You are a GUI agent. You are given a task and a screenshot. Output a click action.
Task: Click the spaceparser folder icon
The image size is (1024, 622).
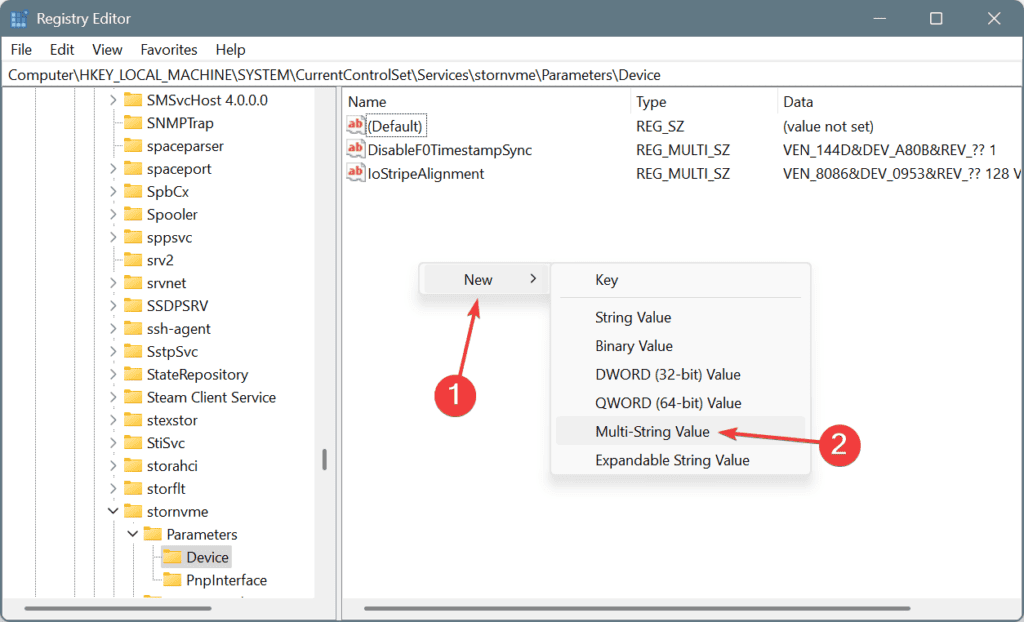[133, 146]
